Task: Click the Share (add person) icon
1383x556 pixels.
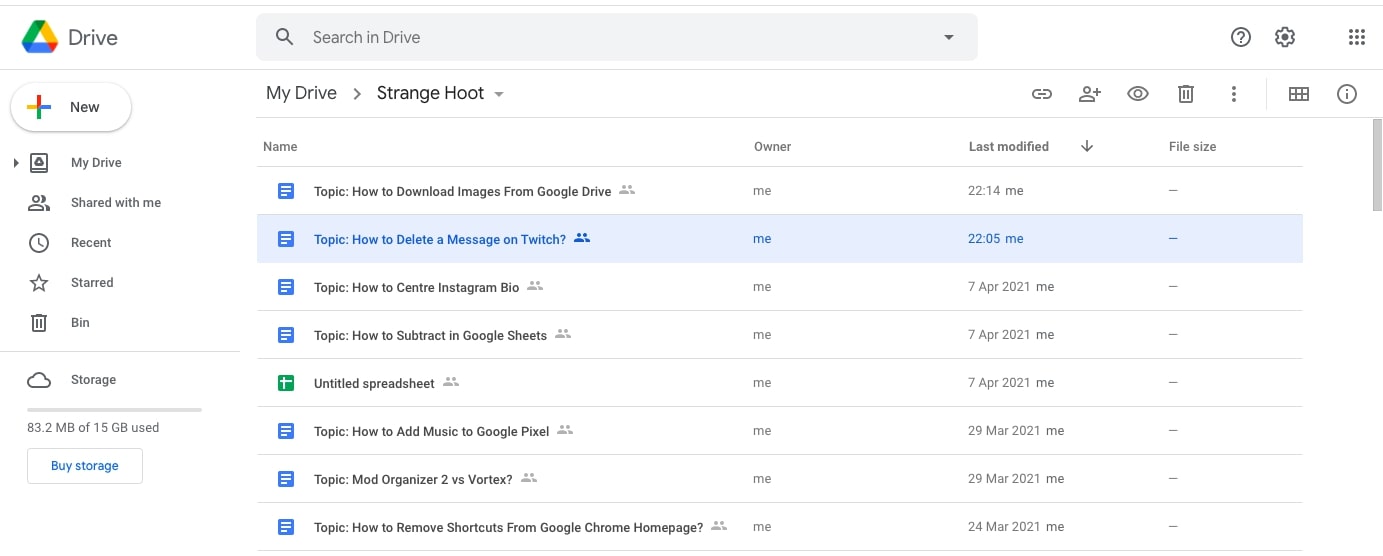Action: pos(1090,94)
